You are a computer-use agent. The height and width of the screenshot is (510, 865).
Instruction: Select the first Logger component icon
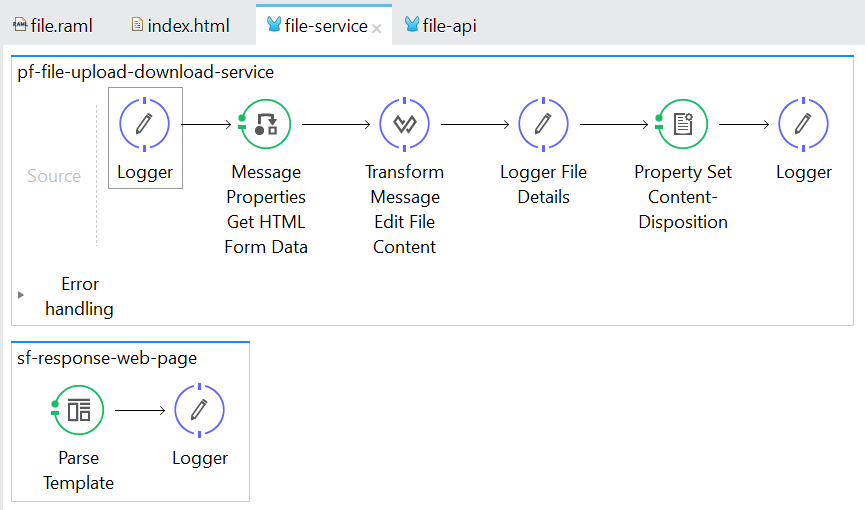145,124
